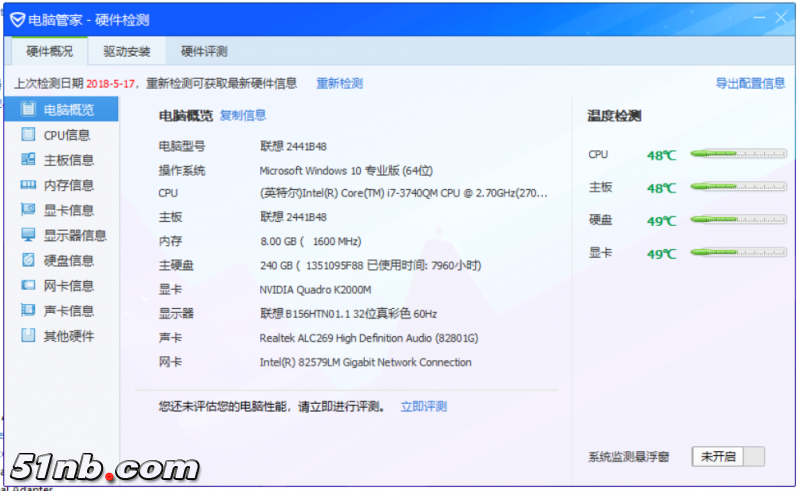Open the 主板信息 sidebar icon

coord(28,159)
